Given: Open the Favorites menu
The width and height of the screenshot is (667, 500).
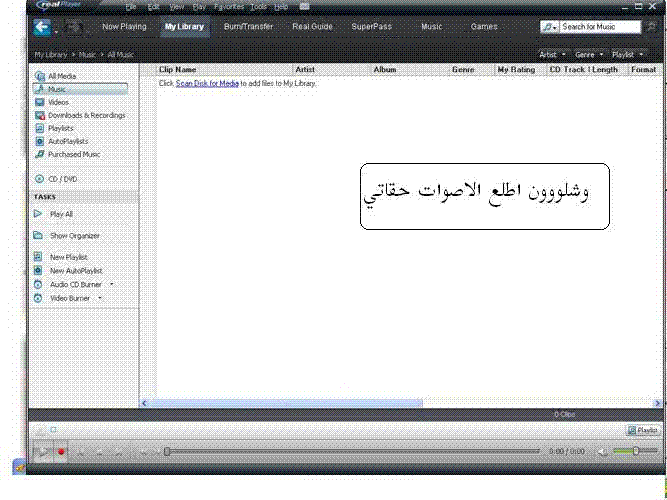Looking at the screenshot, I should coord(228,7).
